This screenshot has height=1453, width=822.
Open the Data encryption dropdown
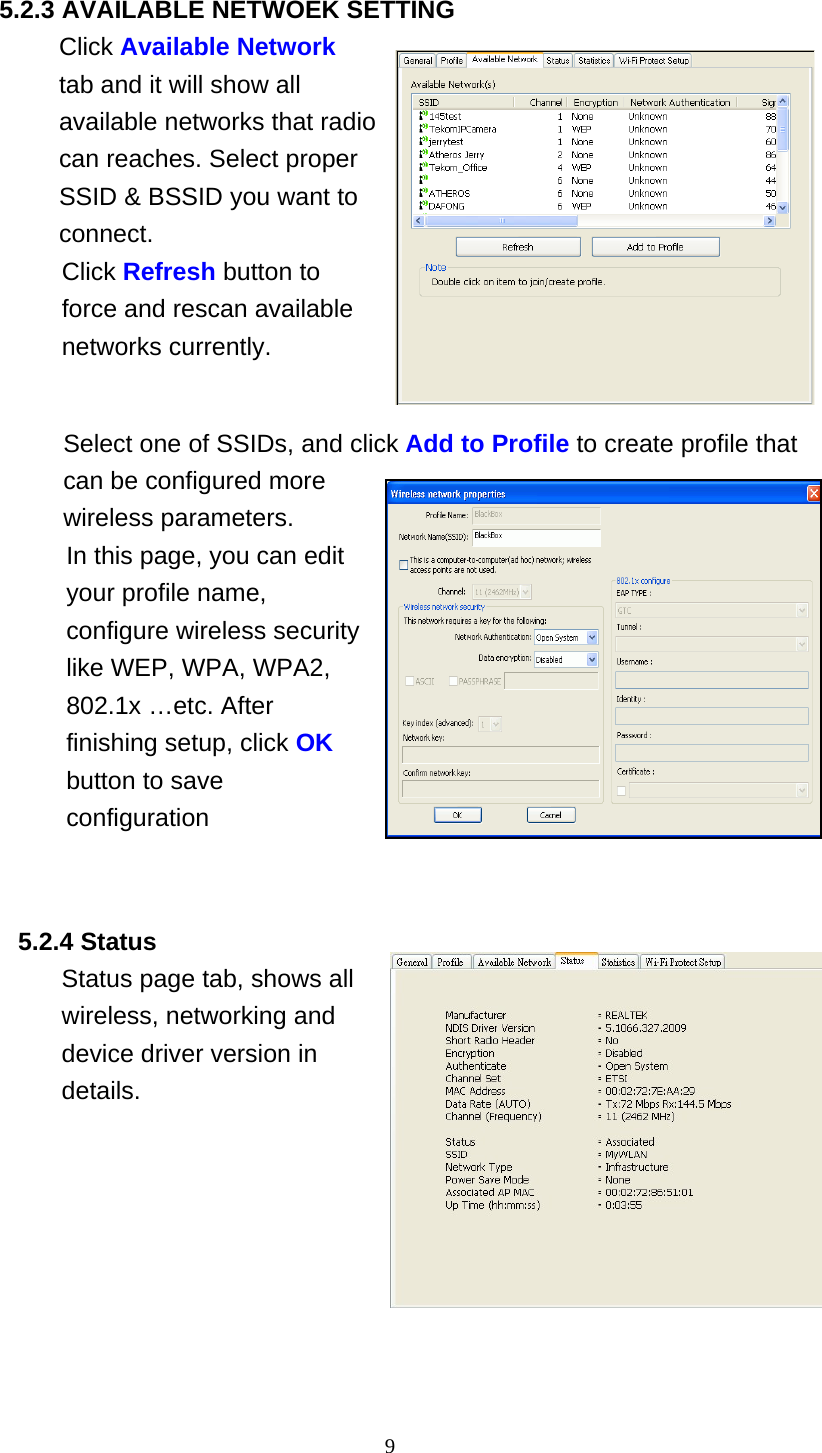click(x=591, y=658)
